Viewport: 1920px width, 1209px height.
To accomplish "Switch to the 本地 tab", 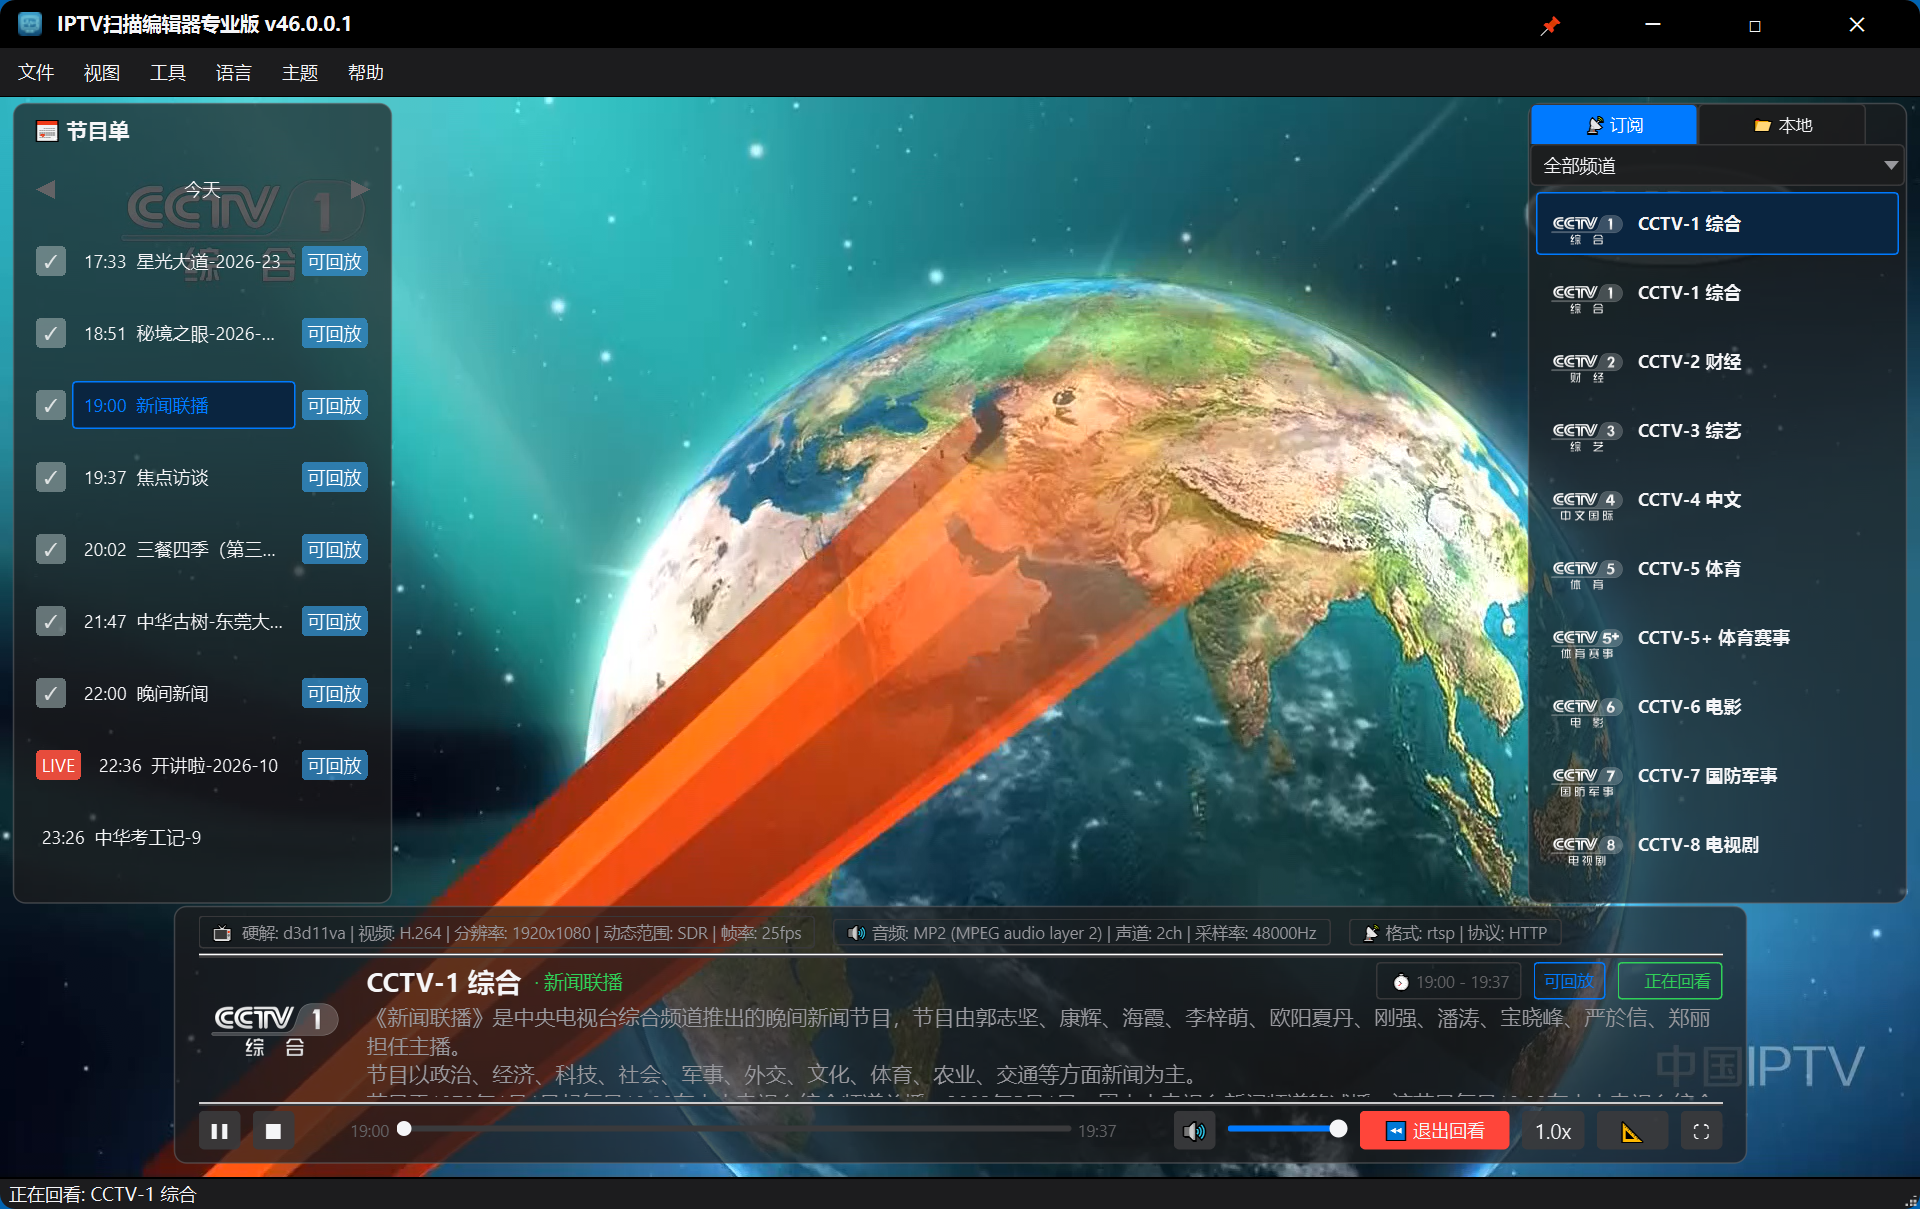I will [1783, 125].
